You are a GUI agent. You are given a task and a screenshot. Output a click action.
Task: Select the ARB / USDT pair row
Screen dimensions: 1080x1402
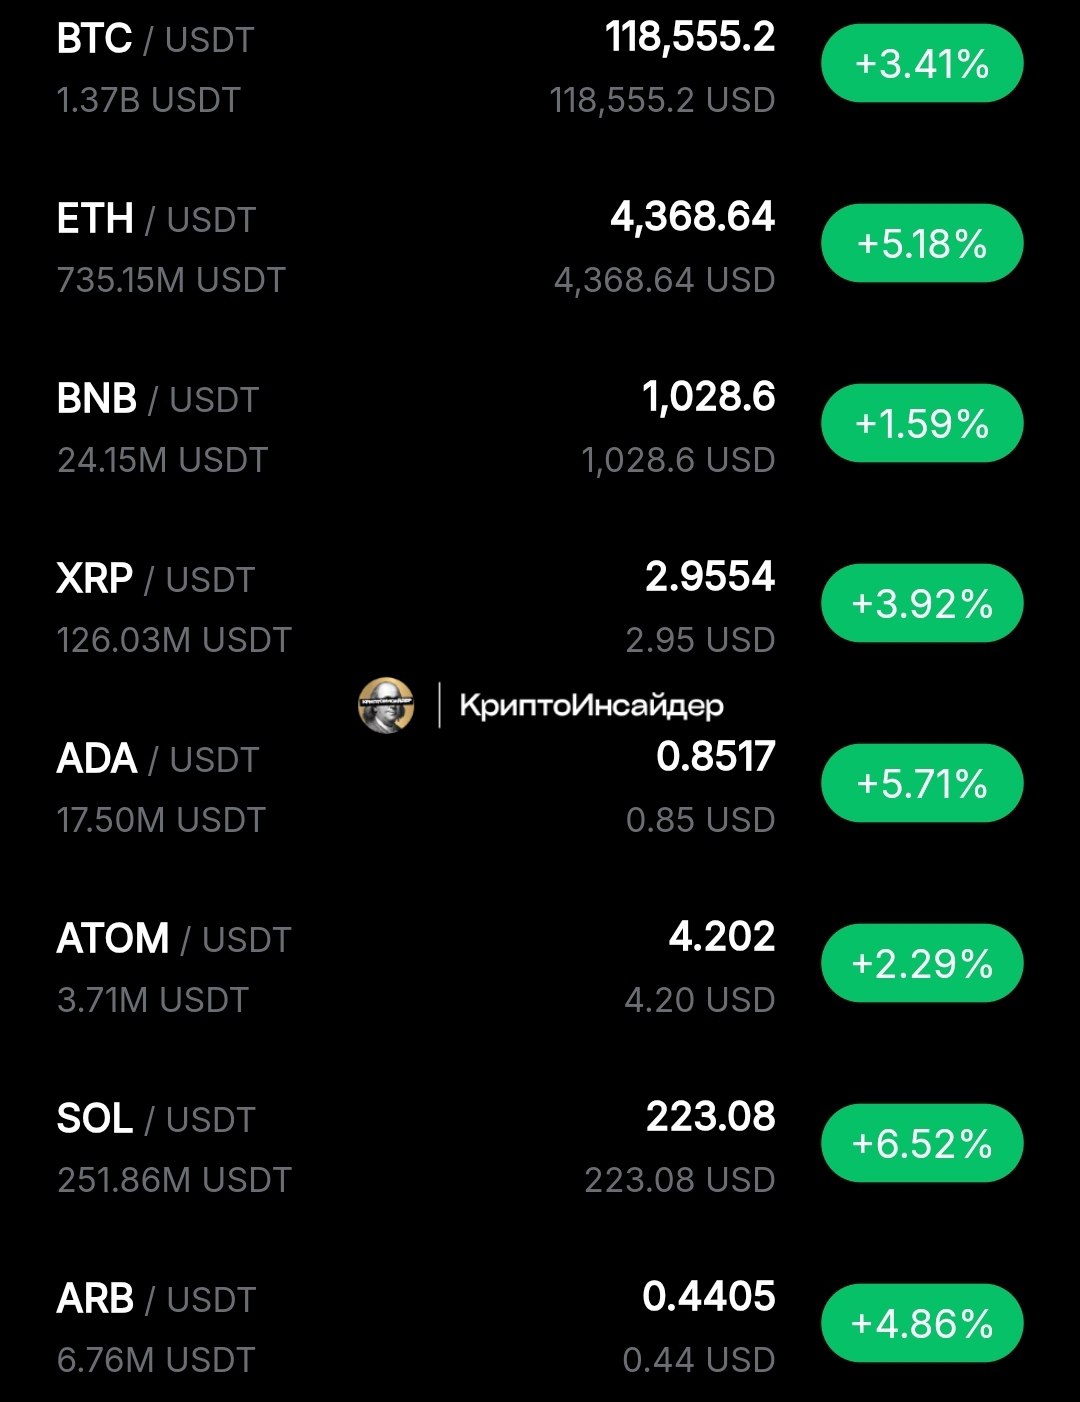[156, 1300]
